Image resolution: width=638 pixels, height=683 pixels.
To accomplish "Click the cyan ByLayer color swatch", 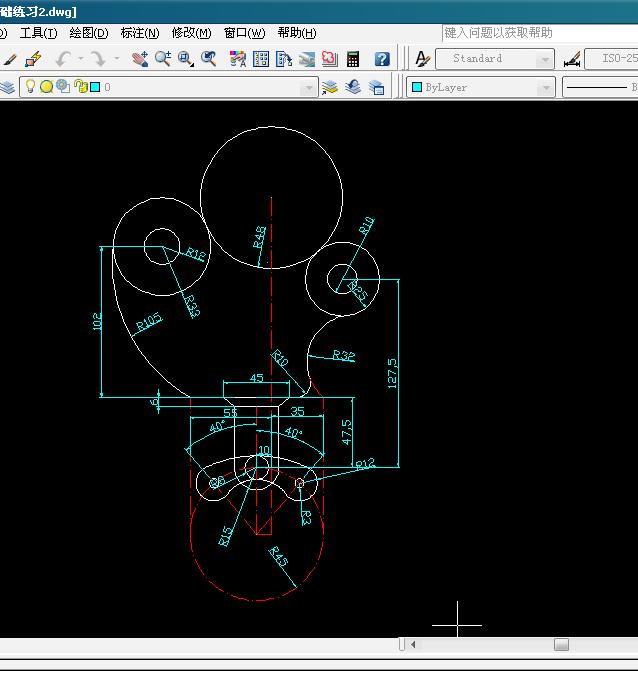I will click(x=417, y=87).
